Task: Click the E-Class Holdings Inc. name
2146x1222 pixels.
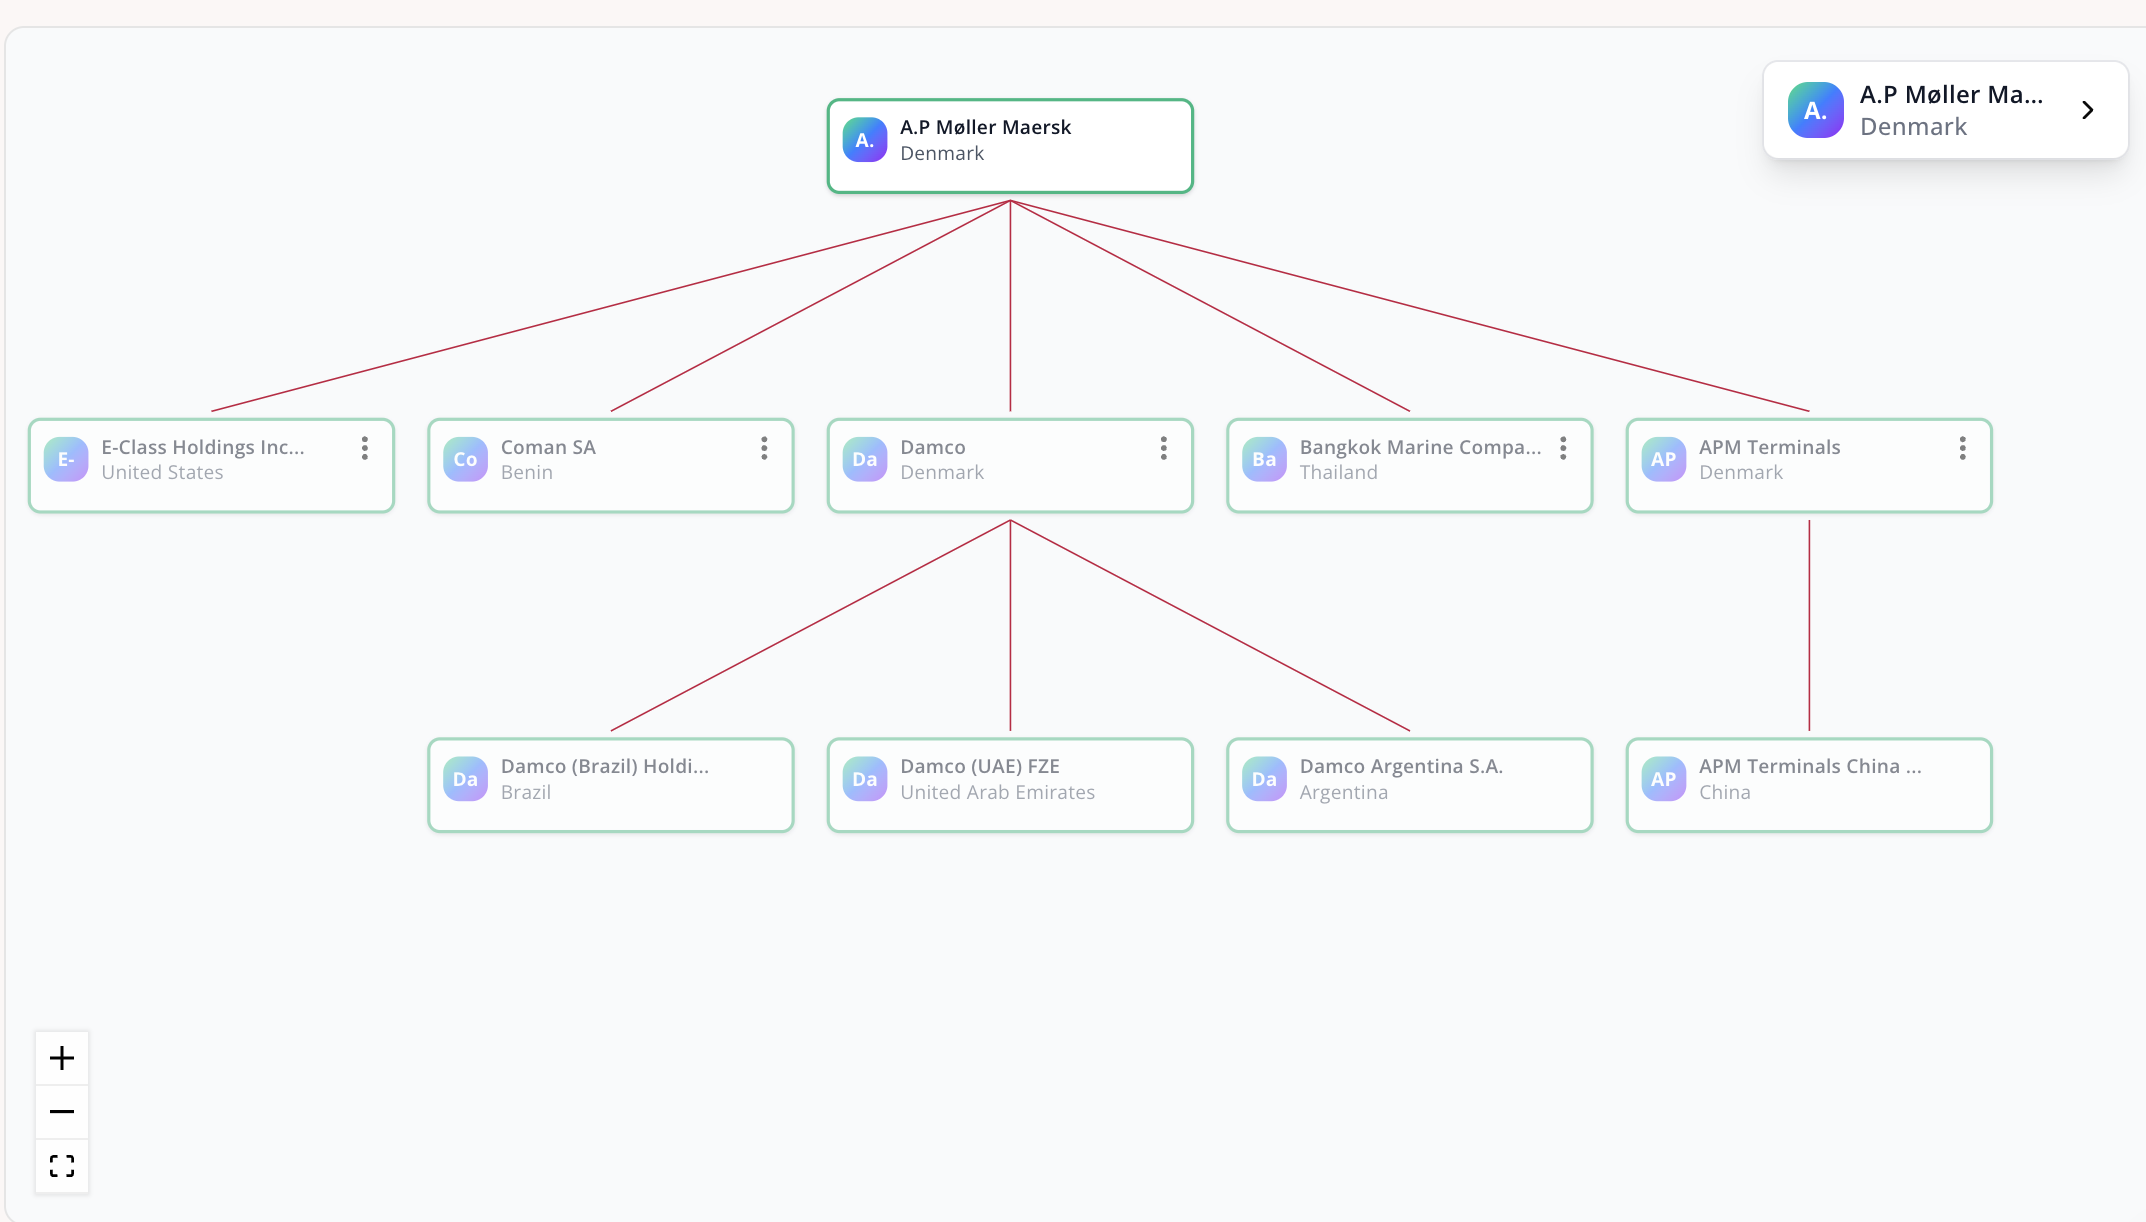Action: pos(203,447)
